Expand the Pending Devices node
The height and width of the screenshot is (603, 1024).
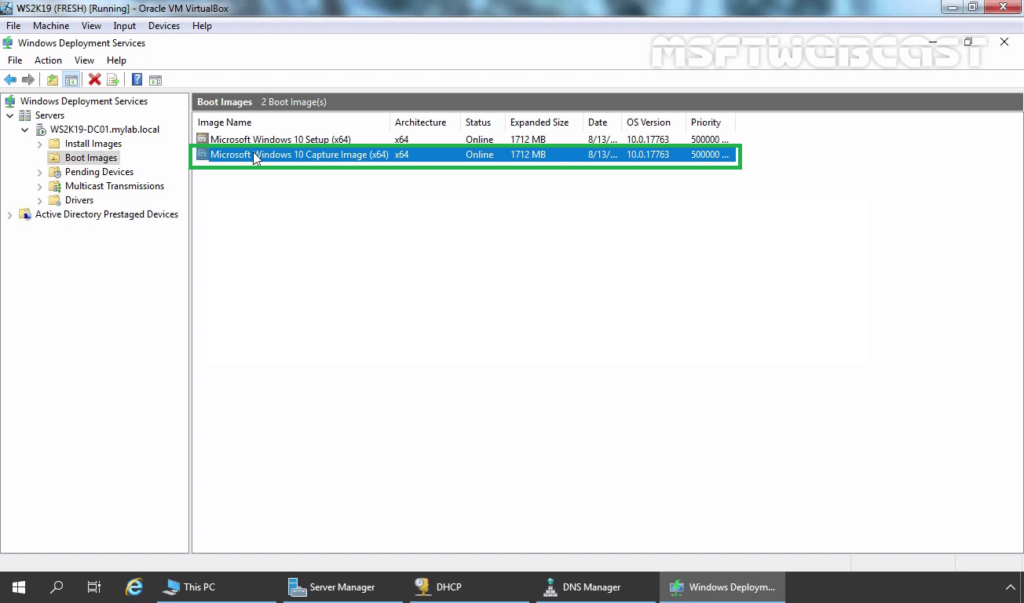coord(40,172)
